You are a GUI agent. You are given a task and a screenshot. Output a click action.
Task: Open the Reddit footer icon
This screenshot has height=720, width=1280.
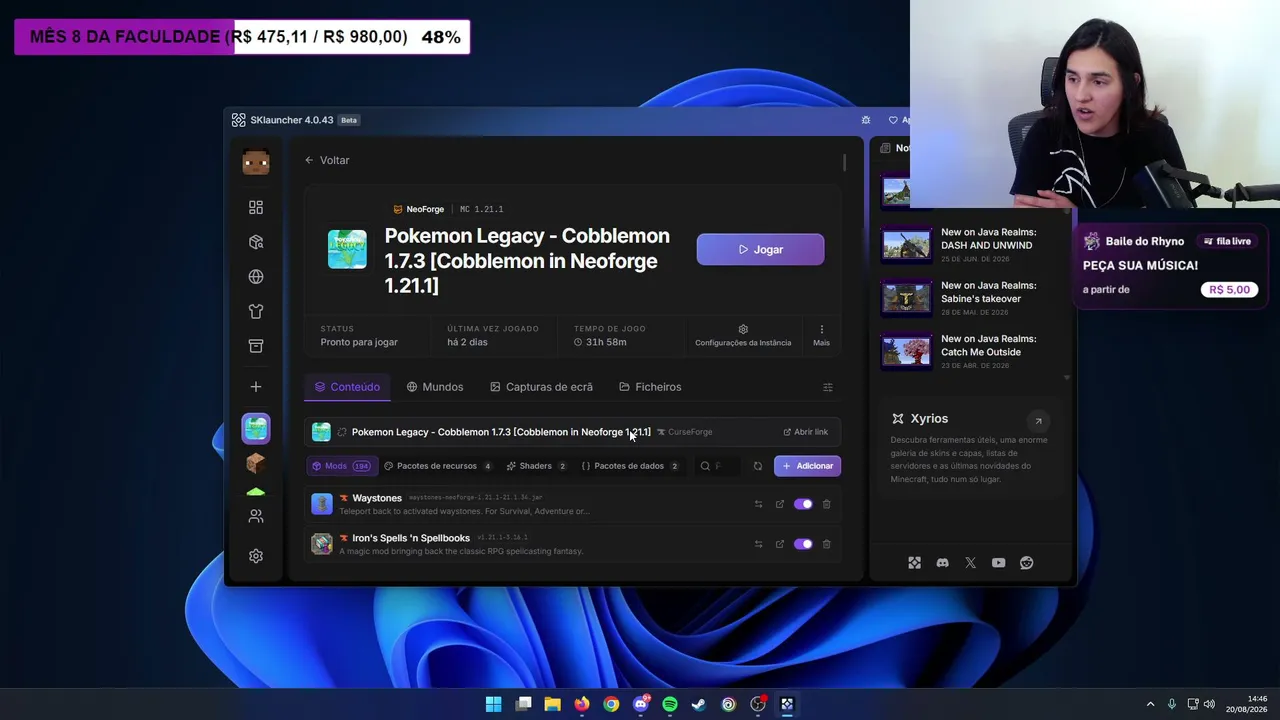(x=1026, y=563)
